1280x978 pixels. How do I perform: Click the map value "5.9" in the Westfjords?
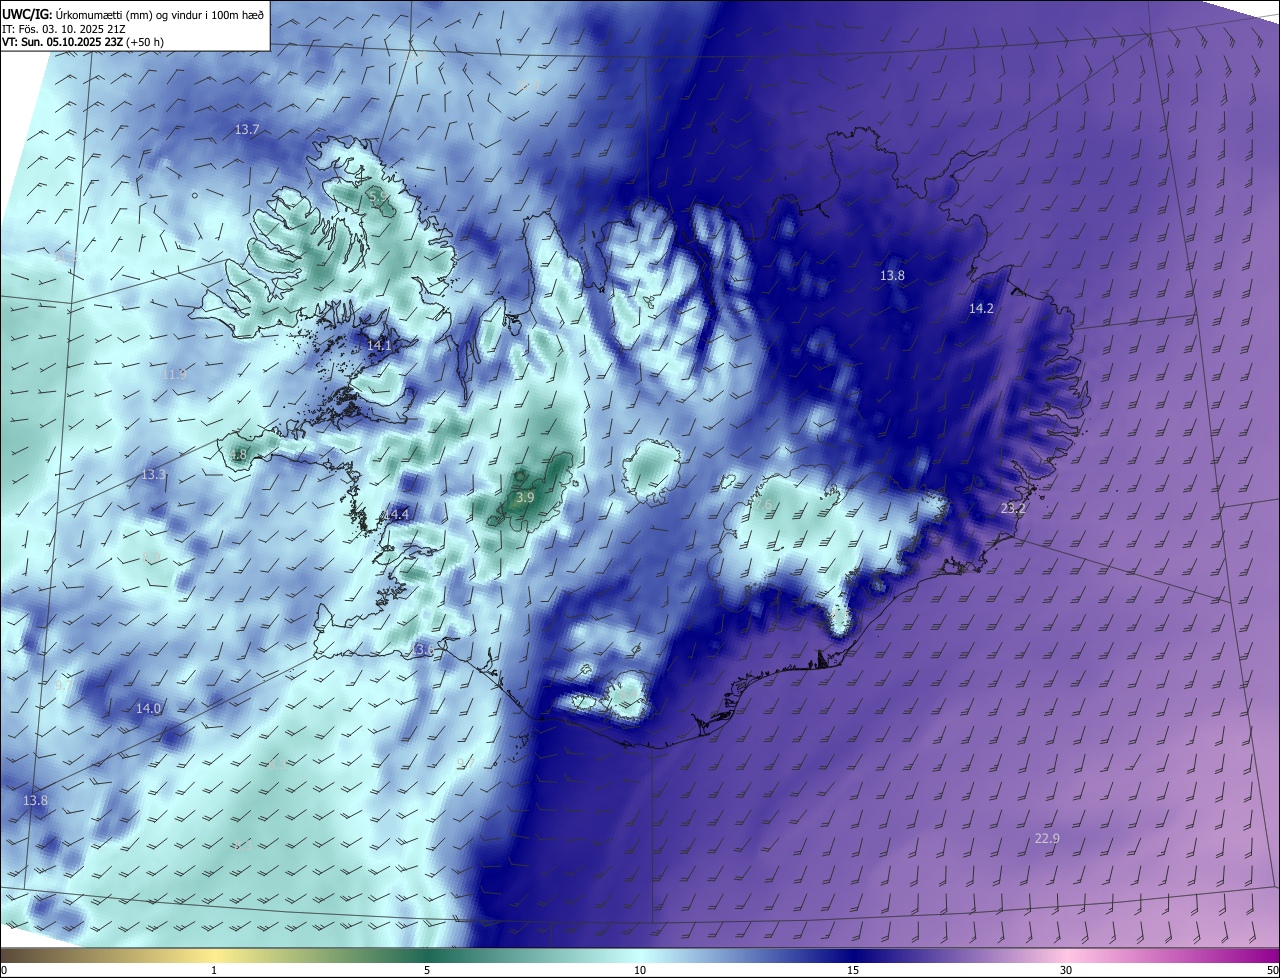point(378,199)
